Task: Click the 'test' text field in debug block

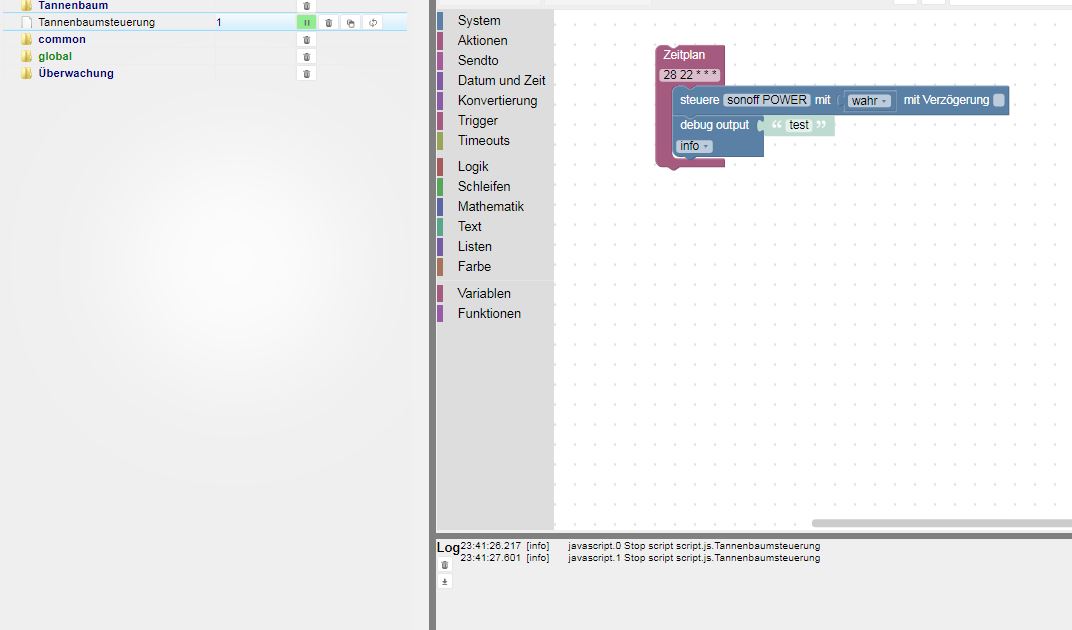Action: pos(798,126)
